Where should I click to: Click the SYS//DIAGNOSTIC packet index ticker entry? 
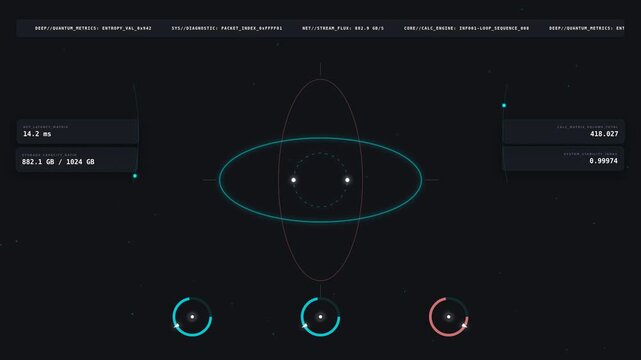pos(227,28)
